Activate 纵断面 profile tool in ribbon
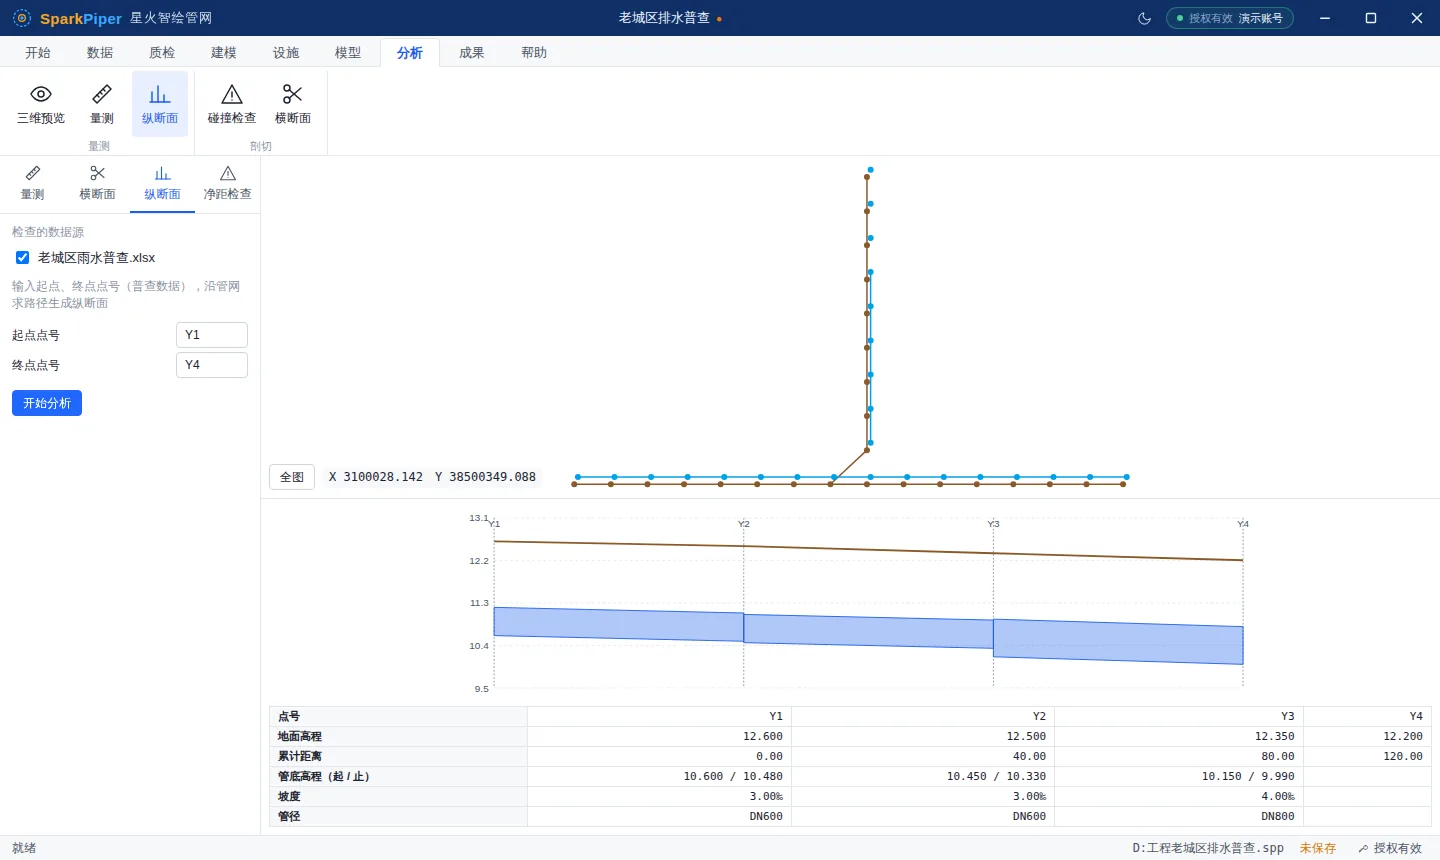This screenshot has width=1440, height=860. pyautogui.click(x=160, y=104)
